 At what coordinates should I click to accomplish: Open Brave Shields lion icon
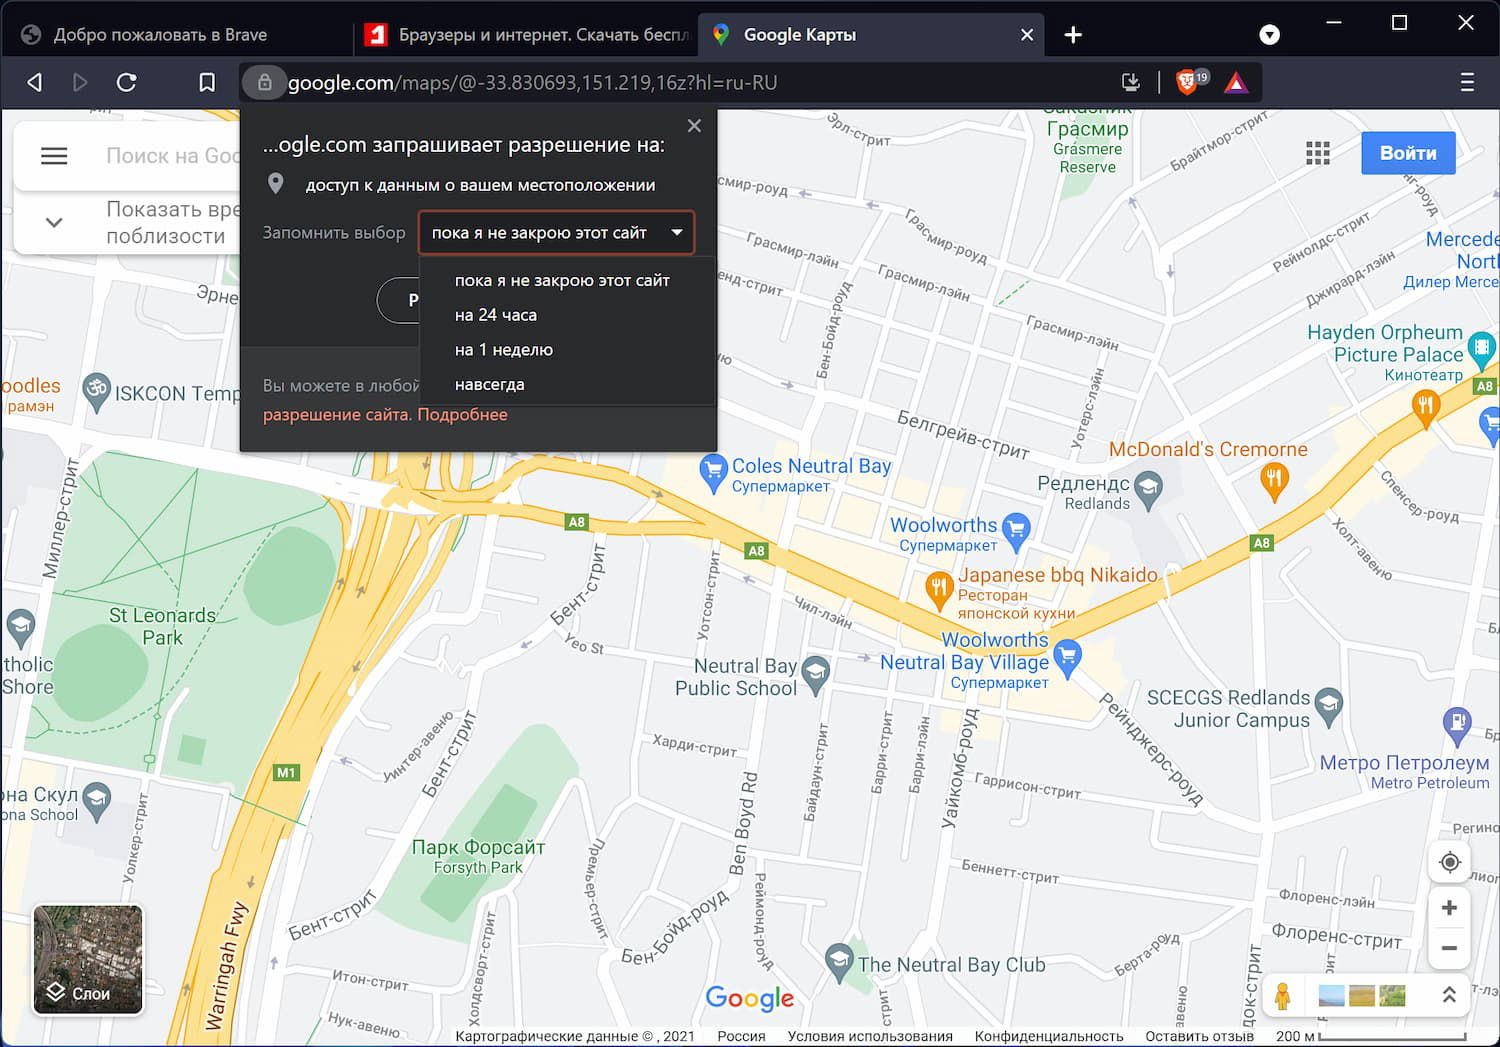1189,82
